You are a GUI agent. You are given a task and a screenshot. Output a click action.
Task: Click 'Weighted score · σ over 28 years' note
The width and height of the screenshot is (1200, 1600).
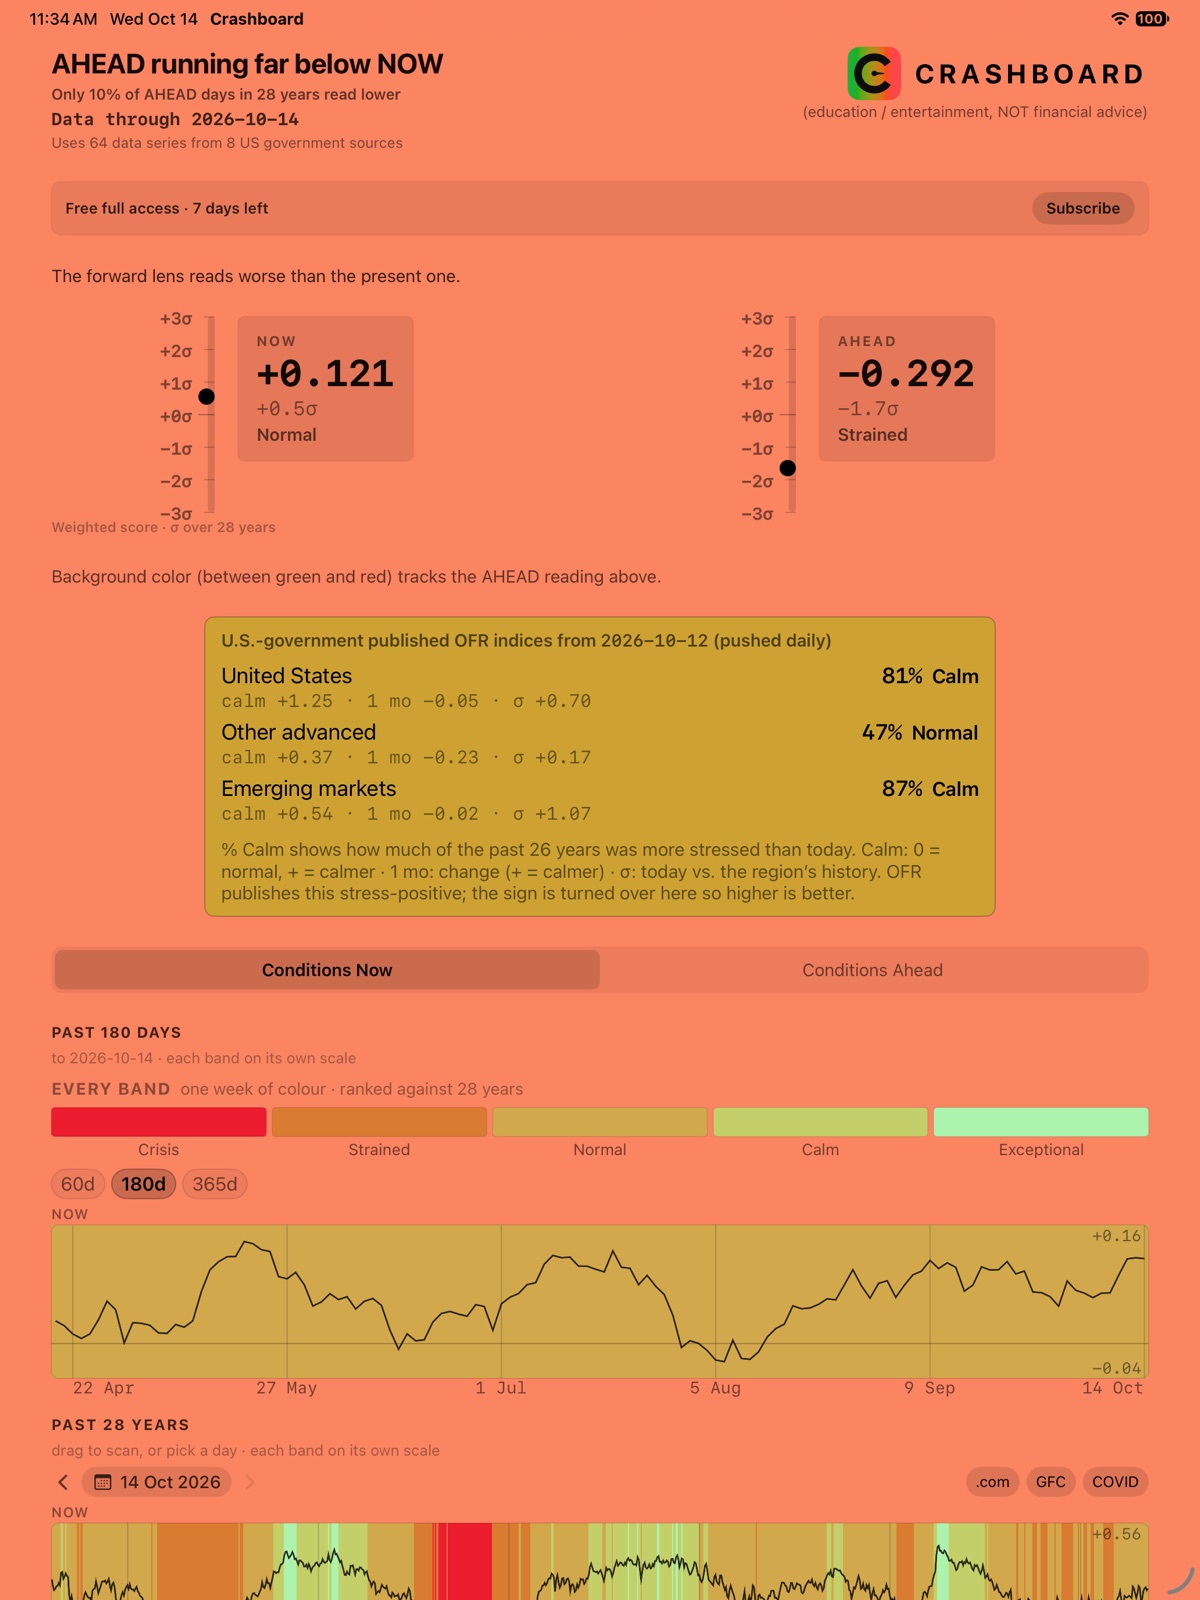pyautogui.click(x=163, y=527)
